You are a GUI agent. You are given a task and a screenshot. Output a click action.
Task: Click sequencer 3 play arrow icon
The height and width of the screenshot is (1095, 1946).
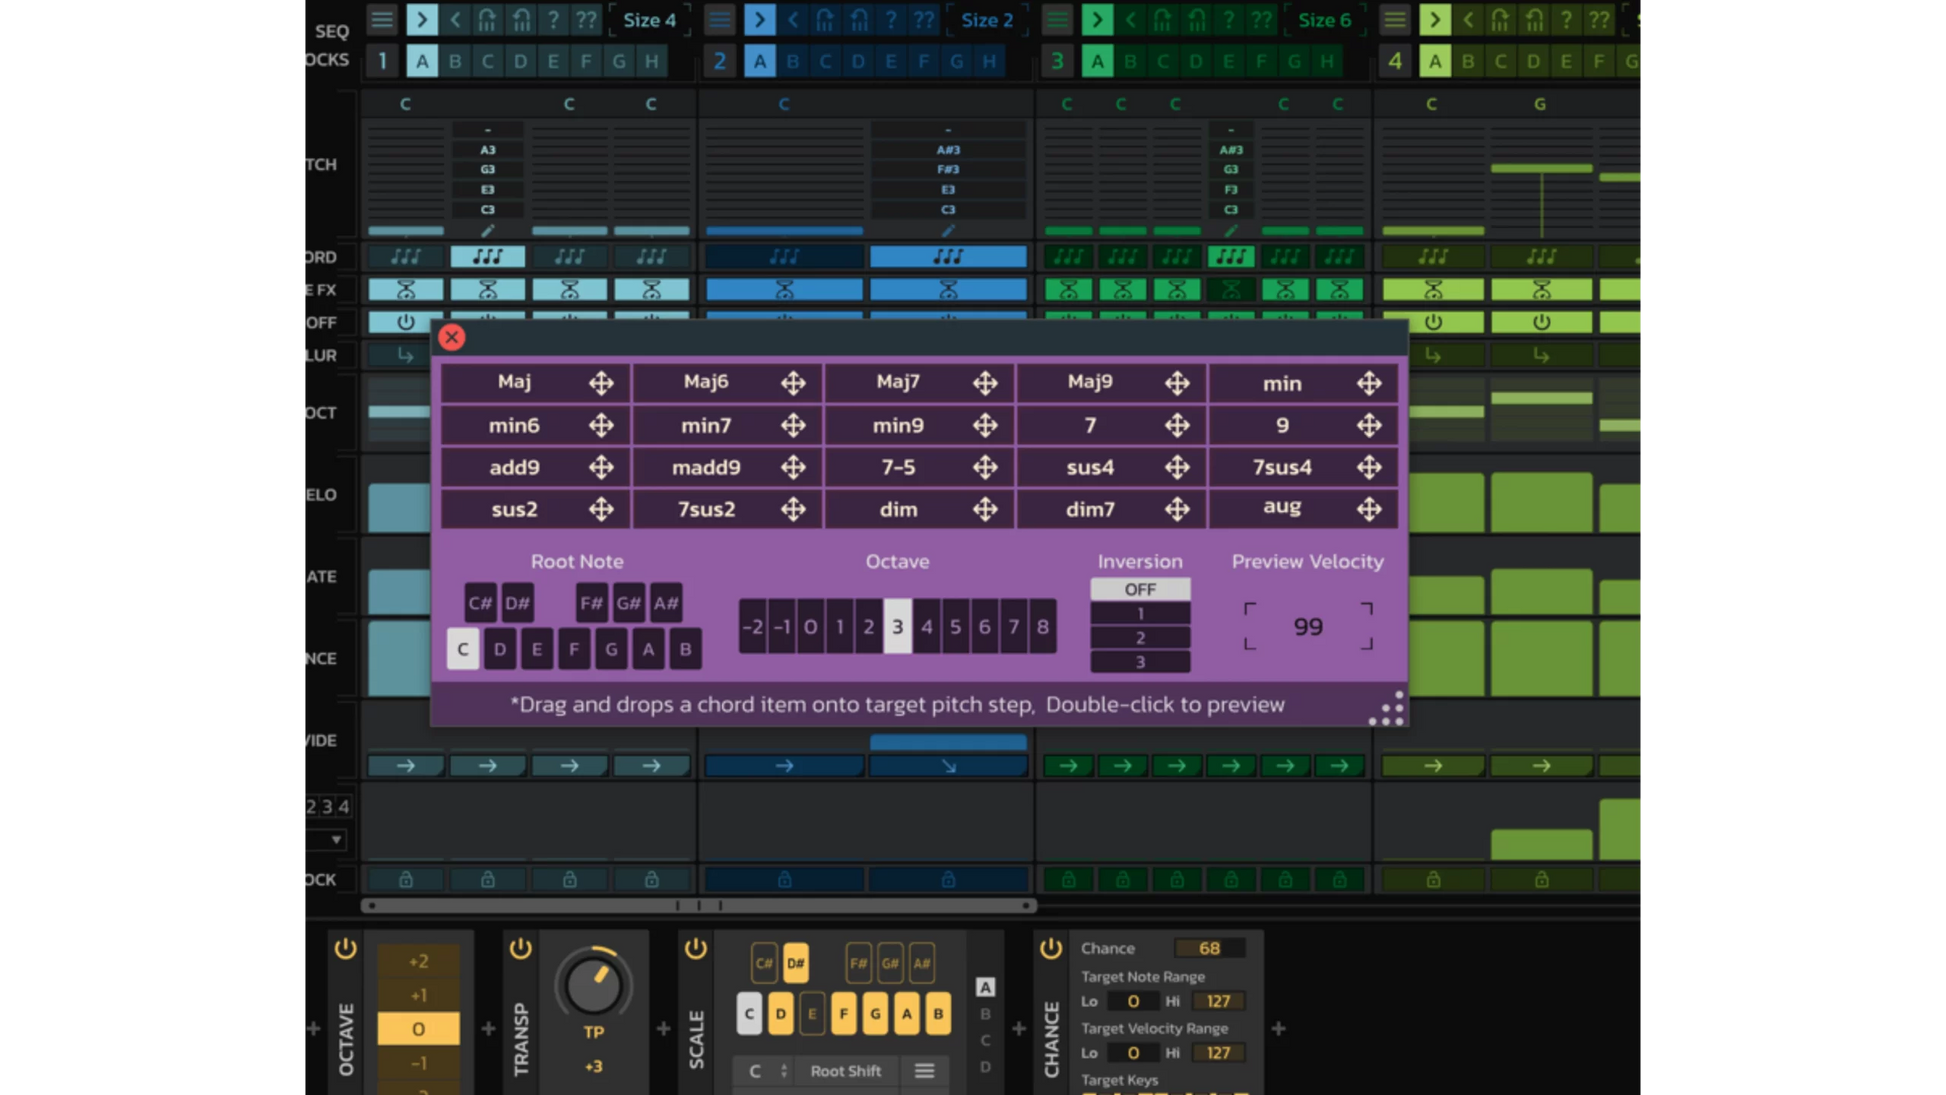(1097, 20)
